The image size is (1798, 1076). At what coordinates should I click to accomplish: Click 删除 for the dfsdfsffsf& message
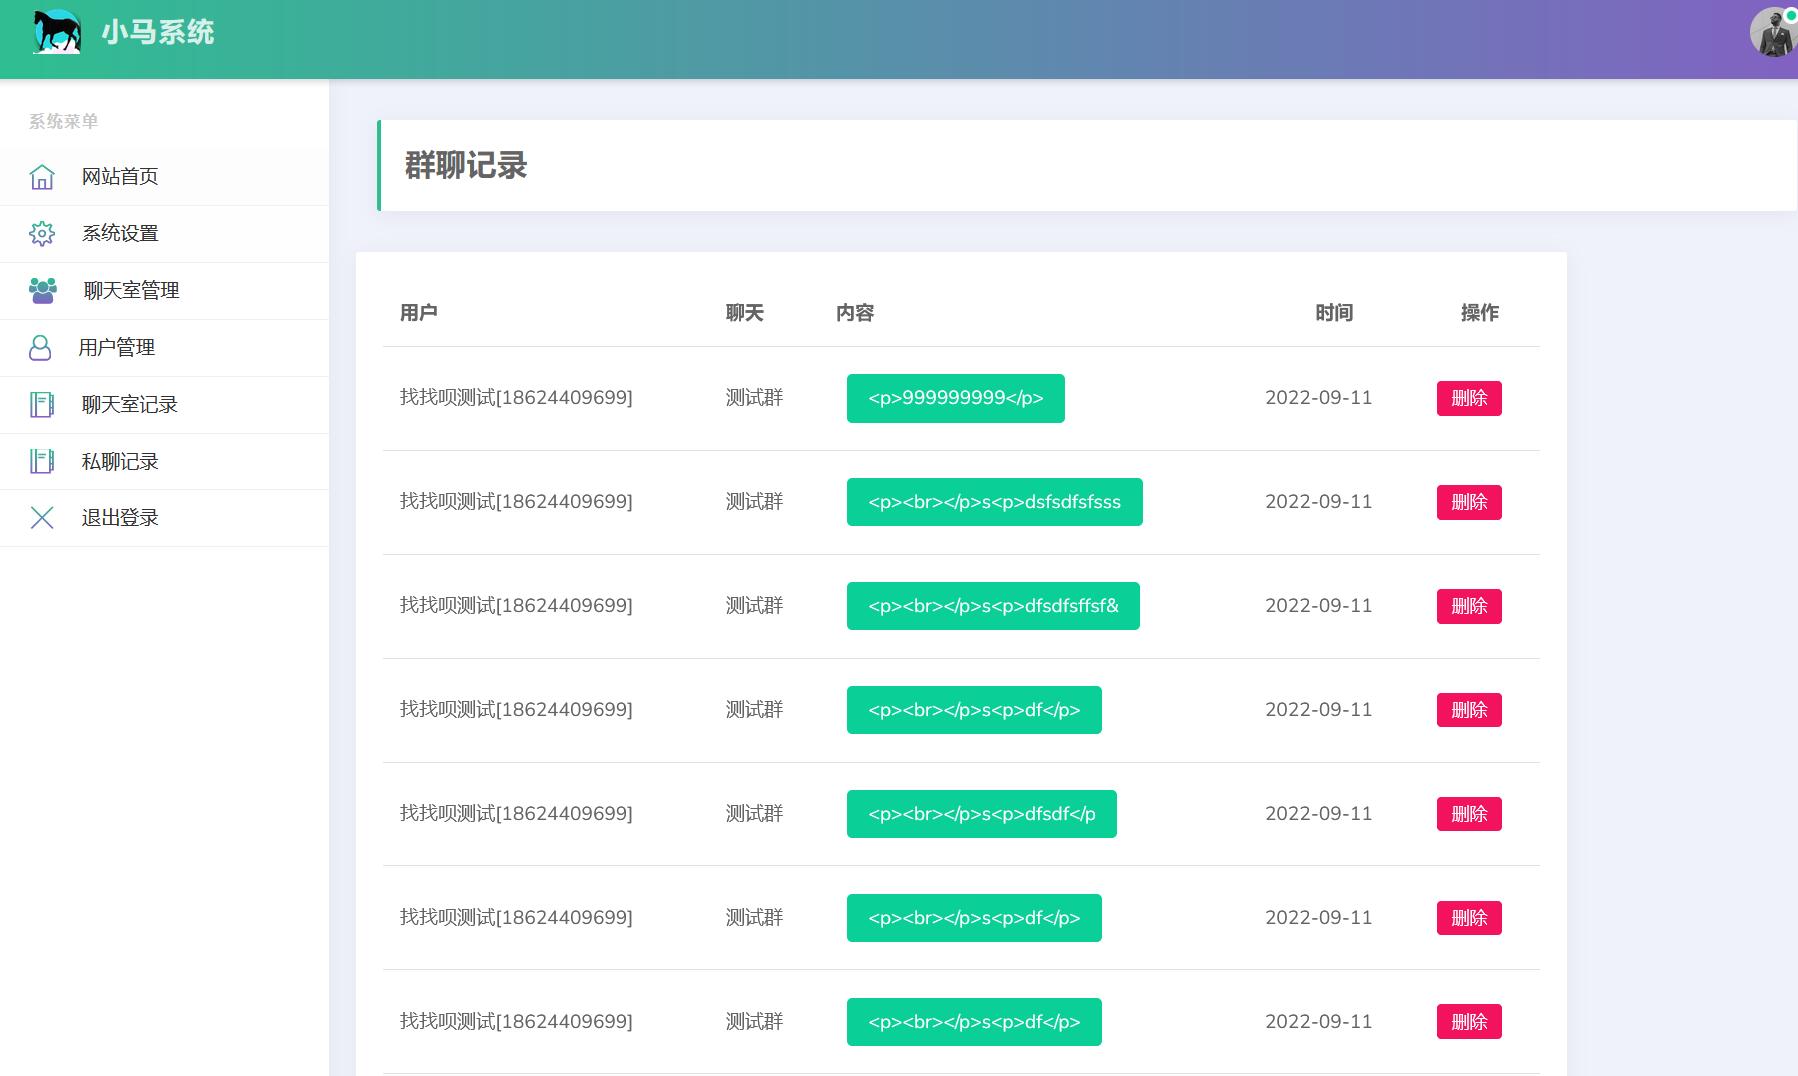[x=1468, y=606]
